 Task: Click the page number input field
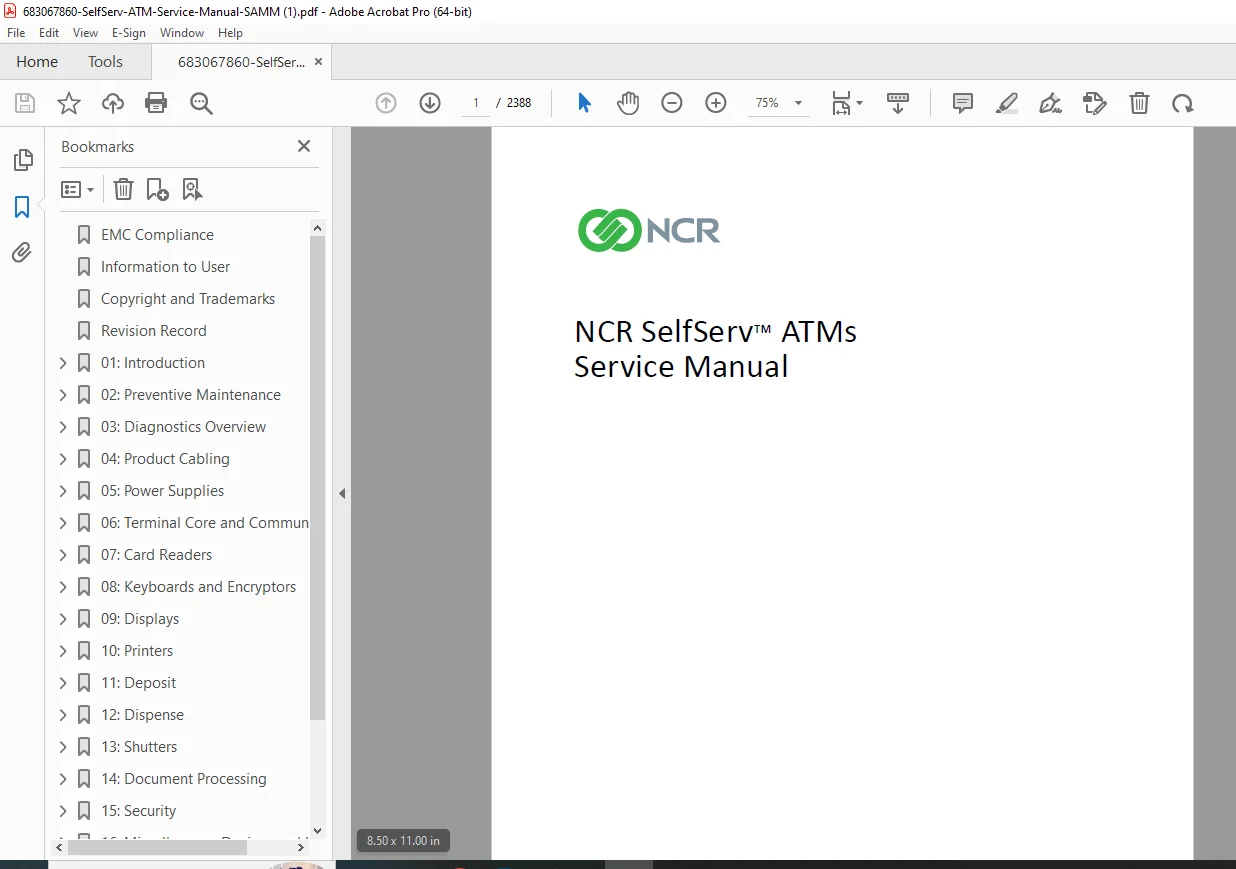pos(476,103)
